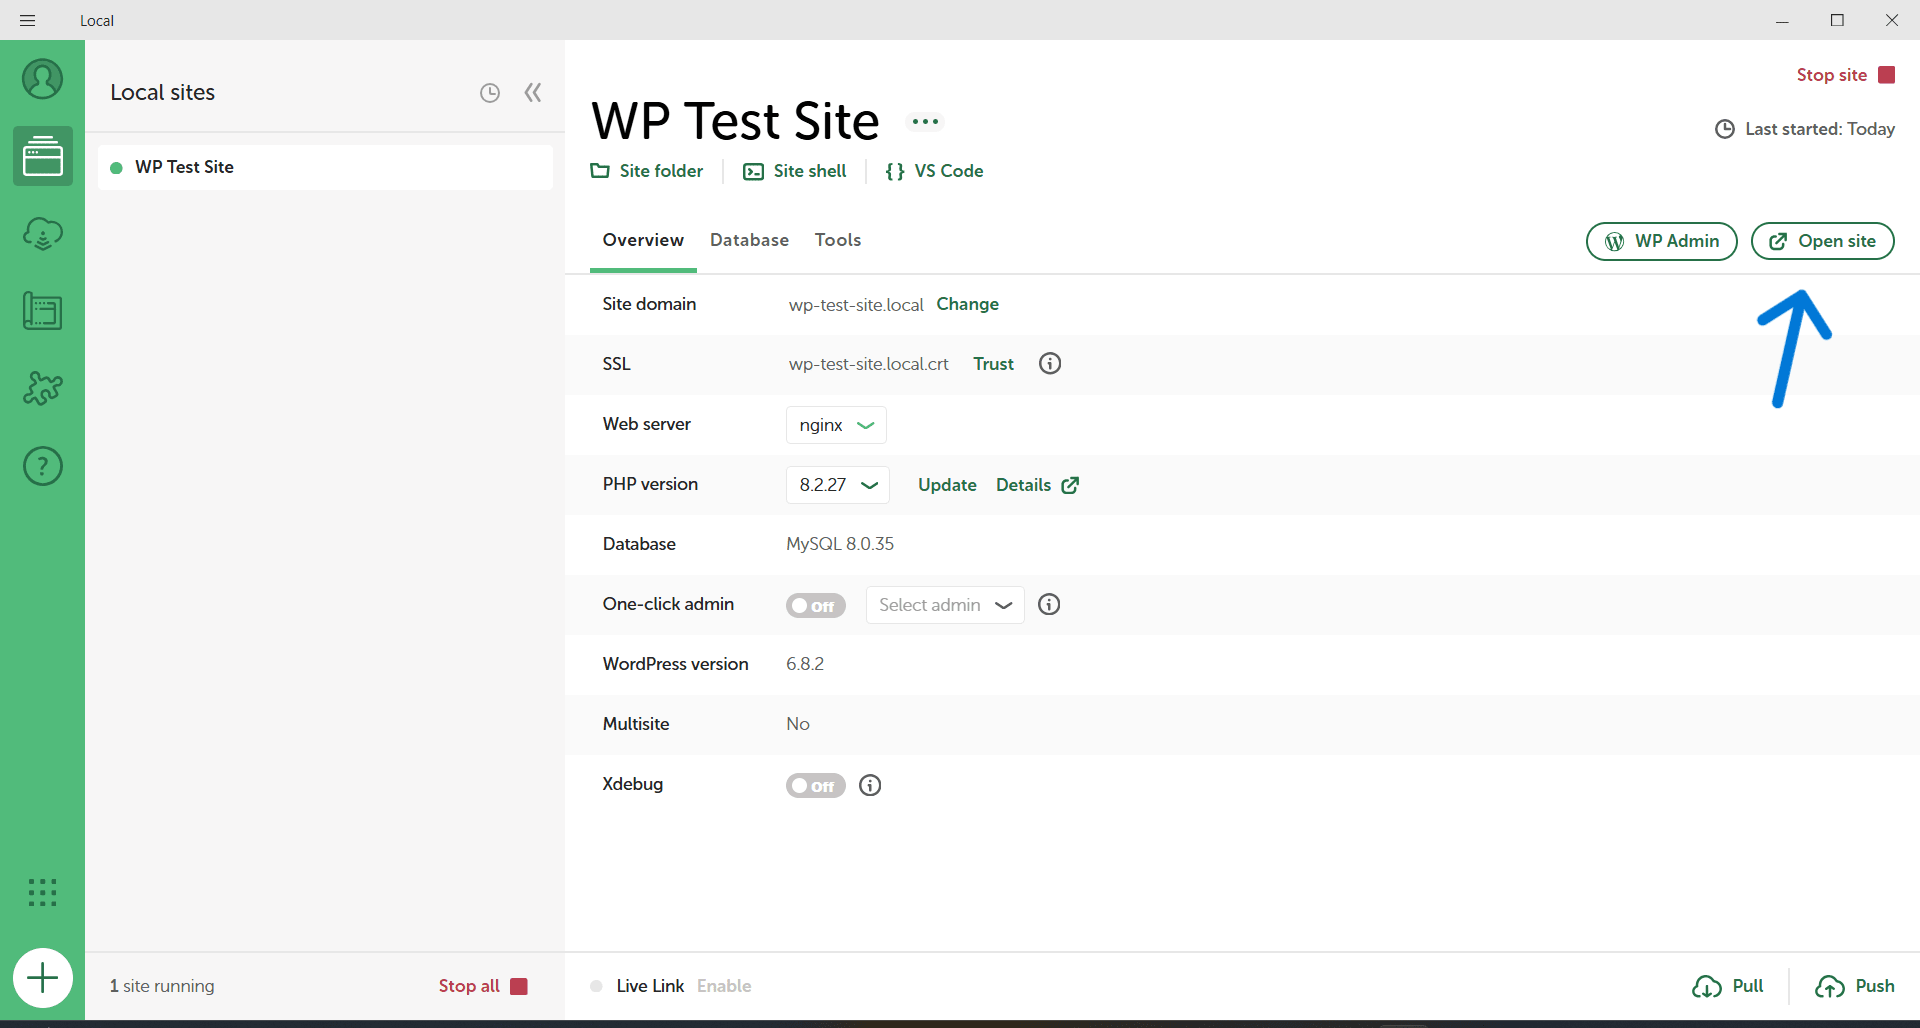Toggle One-click admin switch

(x=816, y=606)
